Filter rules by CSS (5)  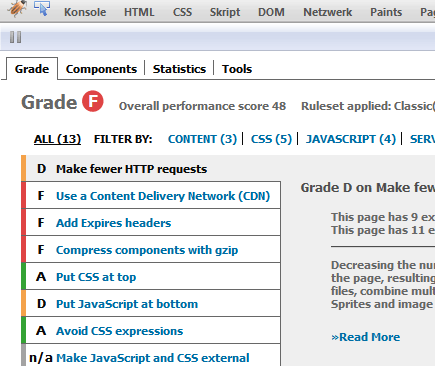(x=271, y=139)
